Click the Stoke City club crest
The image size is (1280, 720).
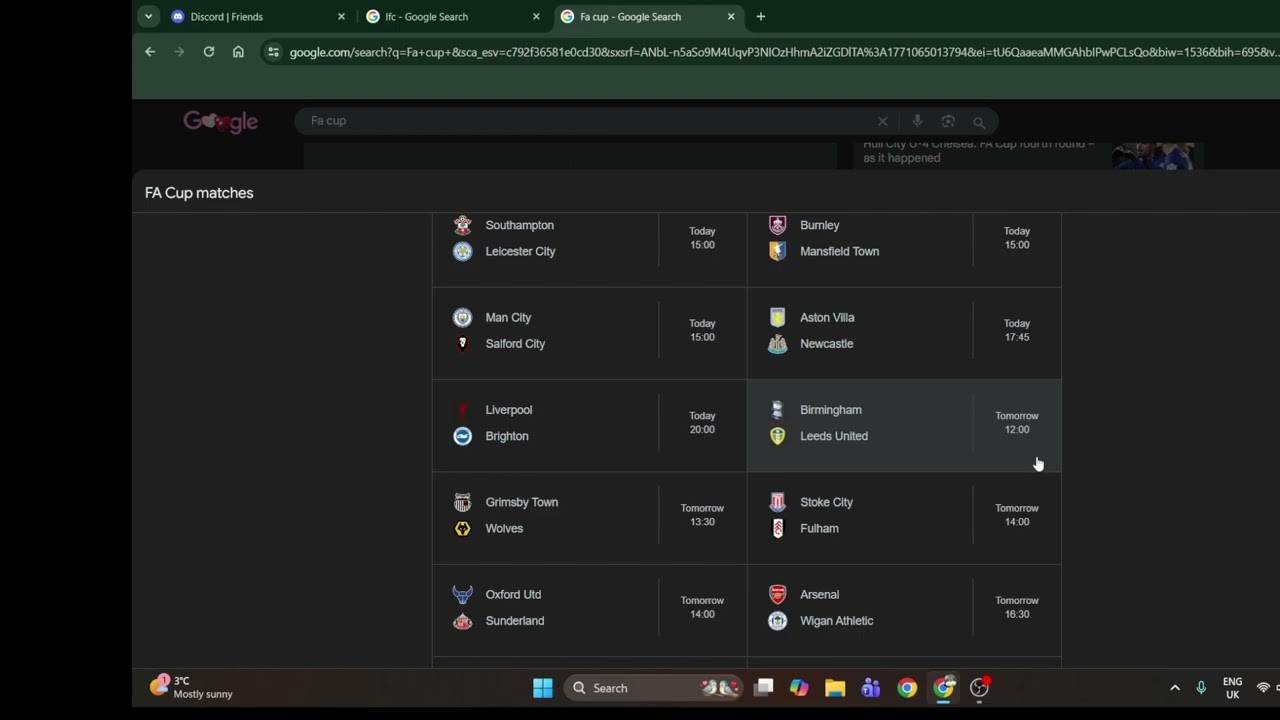(x=777, y=502)
